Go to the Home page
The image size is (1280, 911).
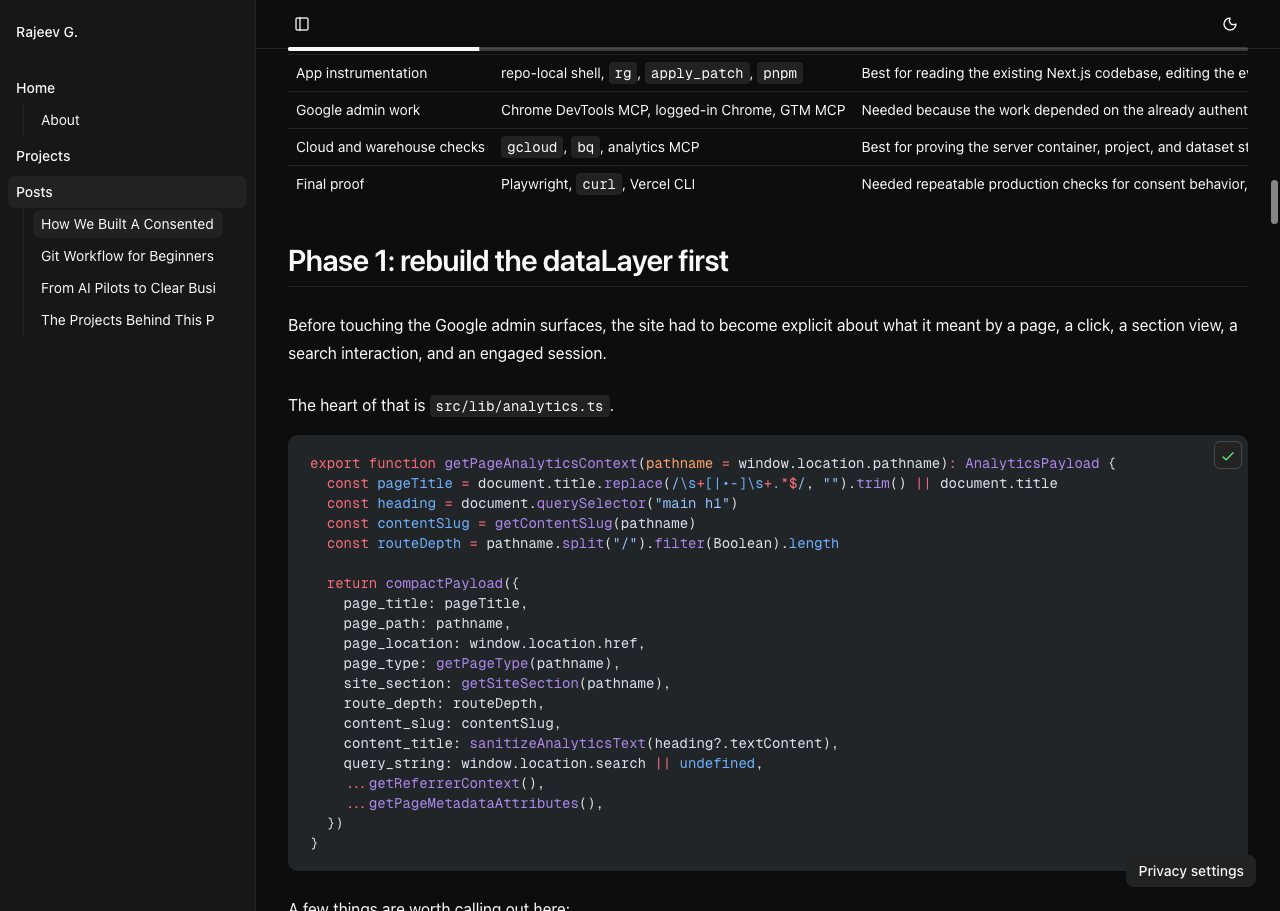click(36, 88)
